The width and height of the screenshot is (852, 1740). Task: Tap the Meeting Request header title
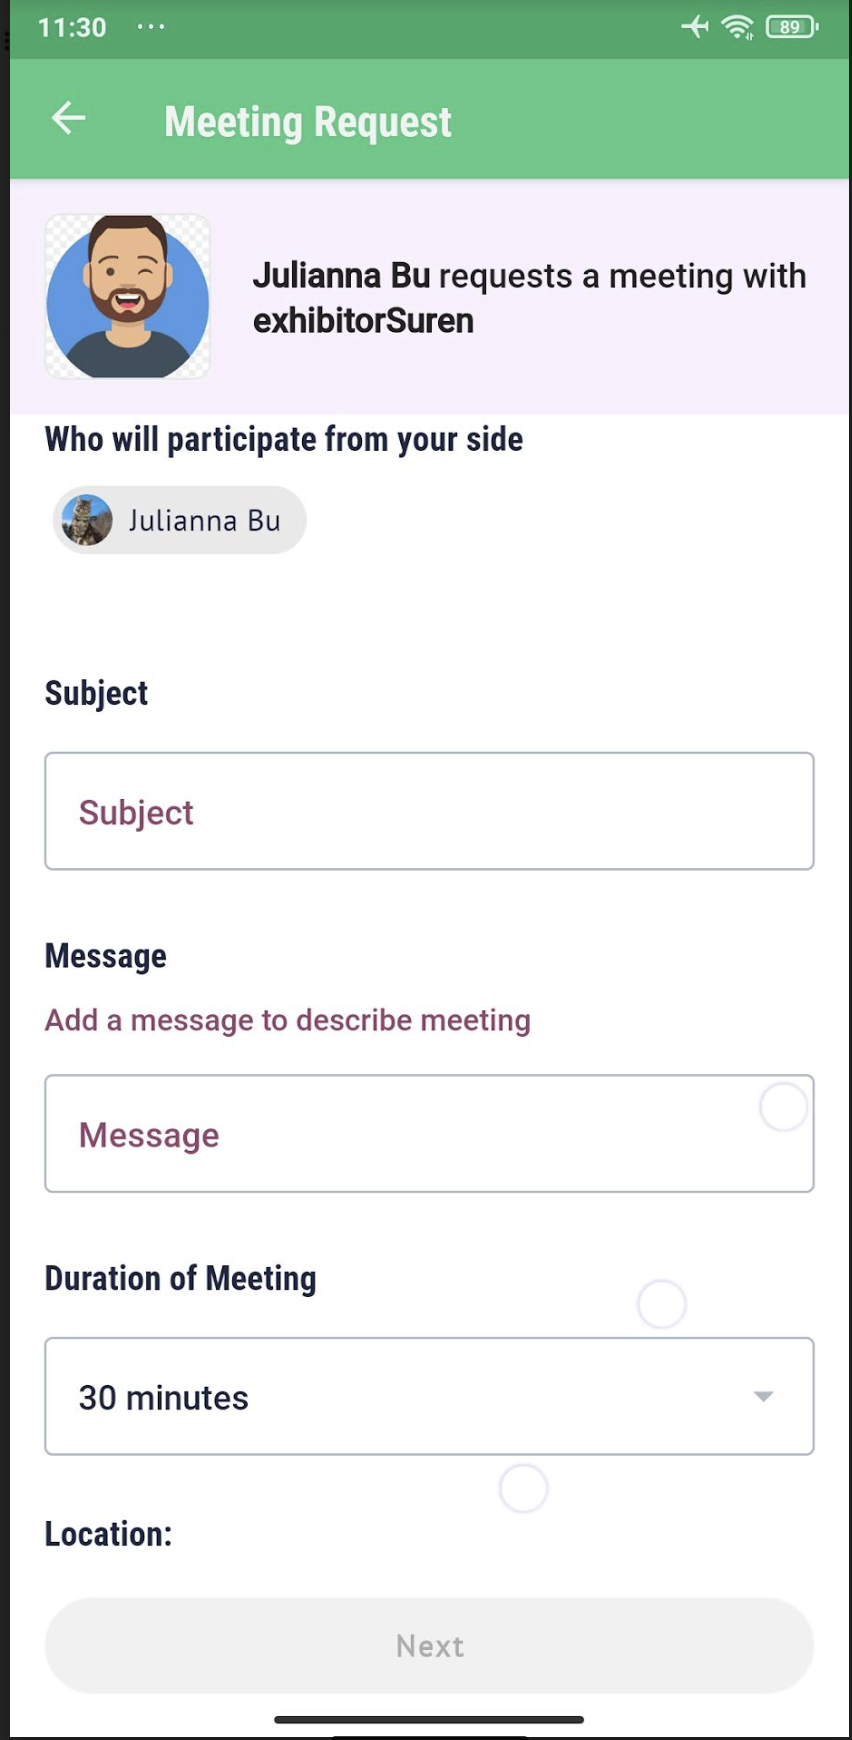click(x=308, y=122)
